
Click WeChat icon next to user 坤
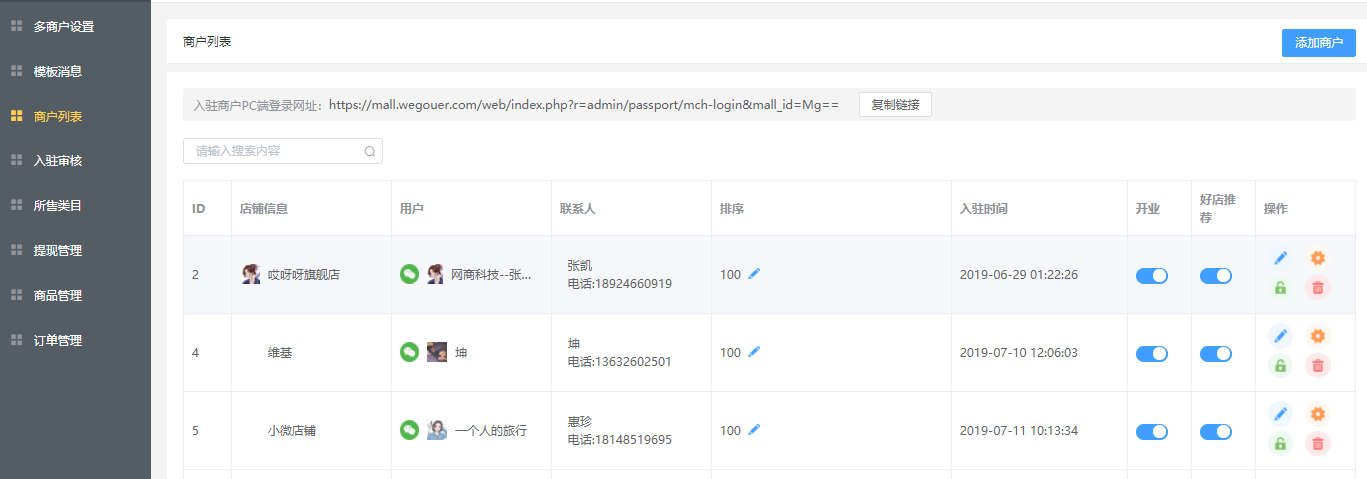pos(409,352)
